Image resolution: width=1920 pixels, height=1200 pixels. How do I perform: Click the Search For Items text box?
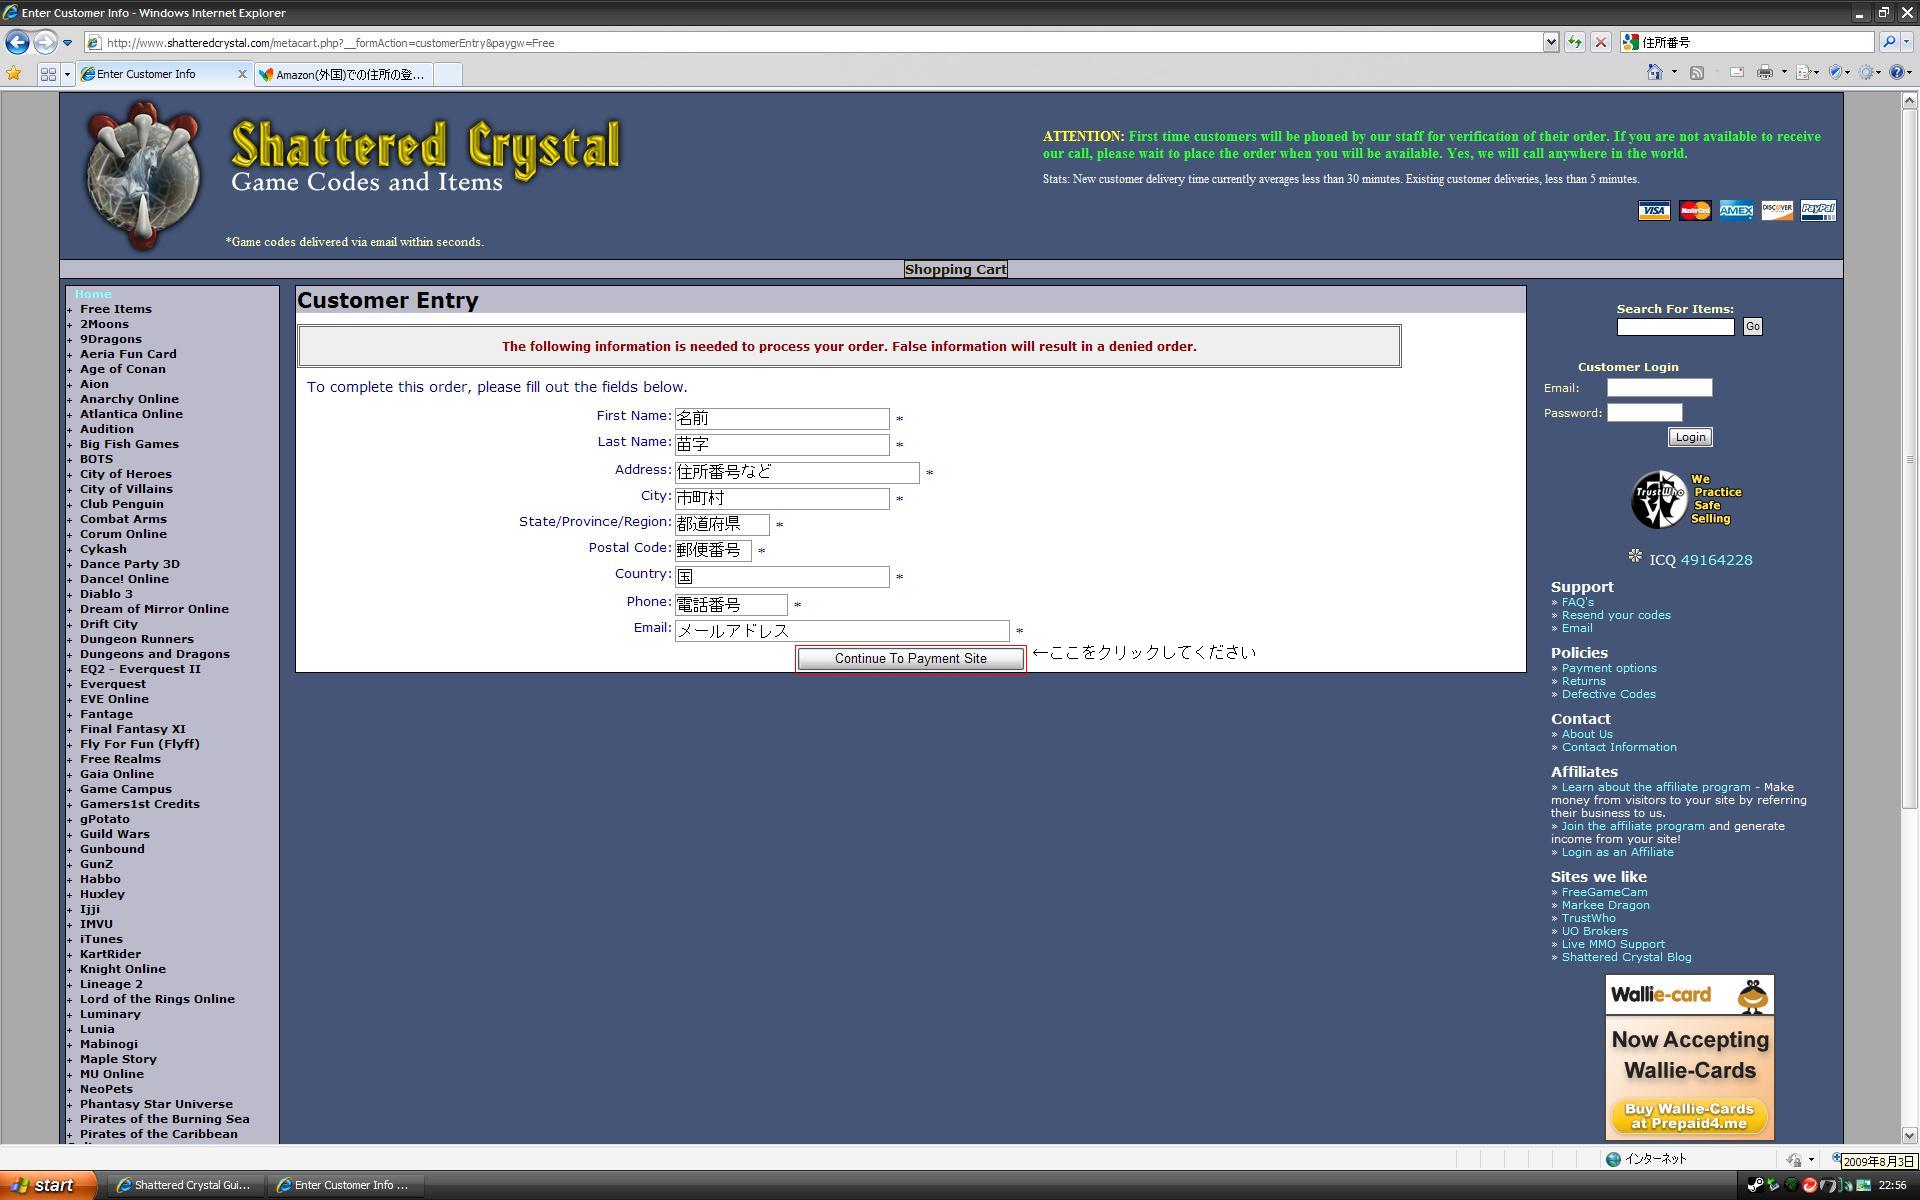click(1675, 326)
